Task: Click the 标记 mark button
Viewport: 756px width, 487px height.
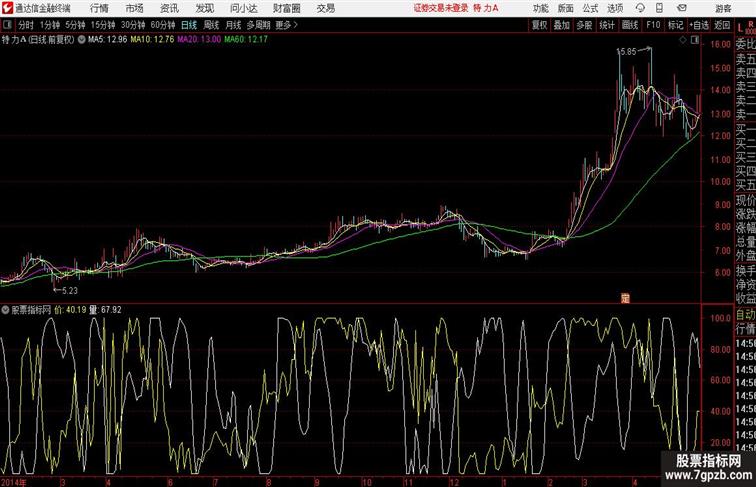Action: [x=675, y=25]
